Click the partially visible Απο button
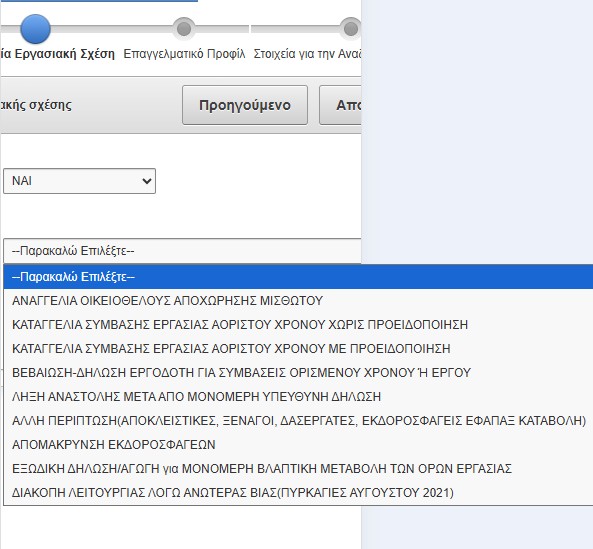Viewport: 593px width, 549px height. pos(340,105)
